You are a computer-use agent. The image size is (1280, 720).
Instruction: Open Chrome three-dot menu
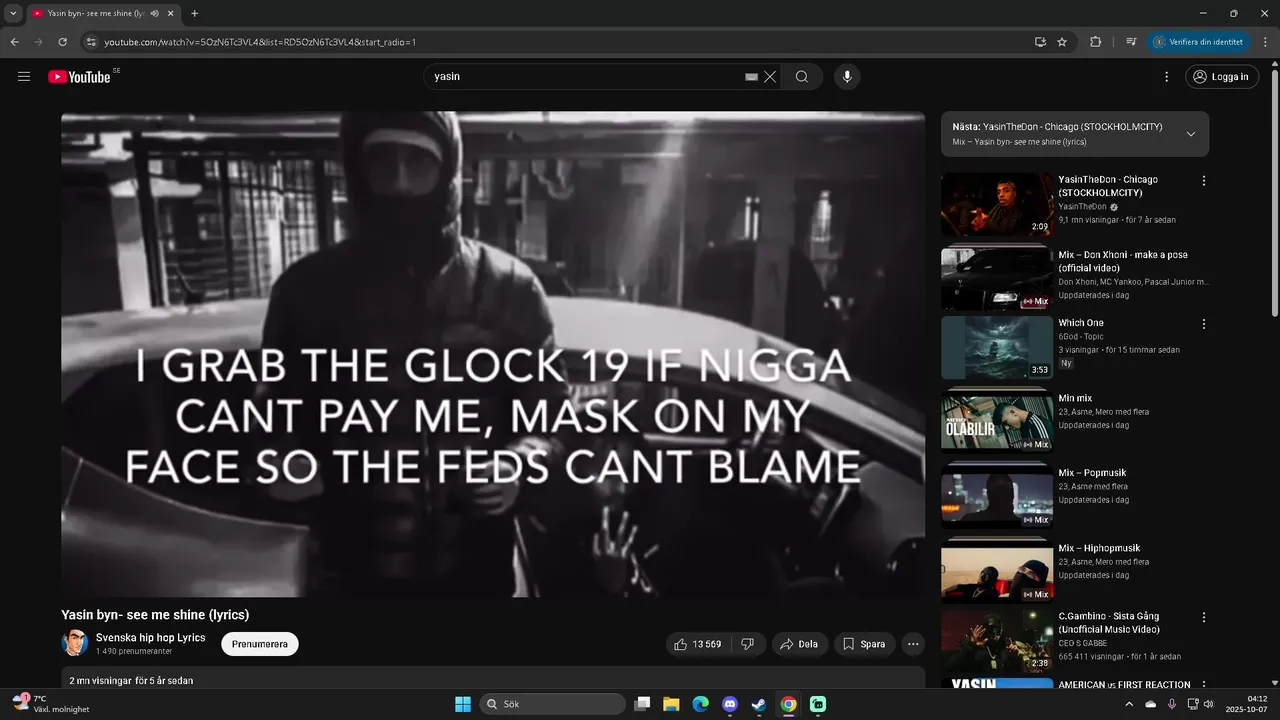(x=1266, y=42)
